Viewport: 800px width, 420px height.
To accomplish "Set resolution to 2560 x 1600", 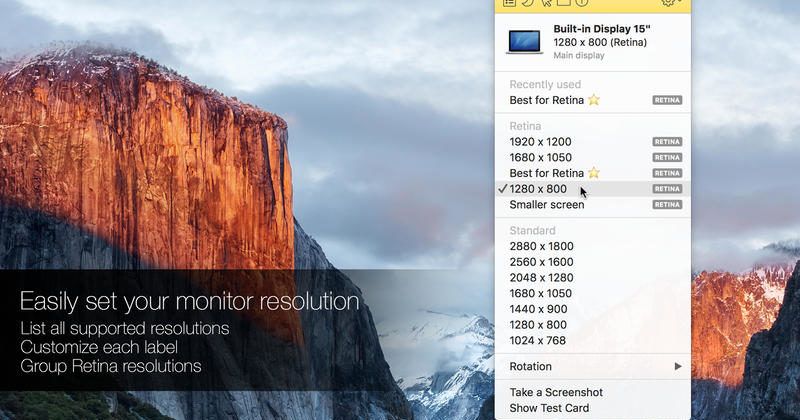I will [x=593, y=262].
